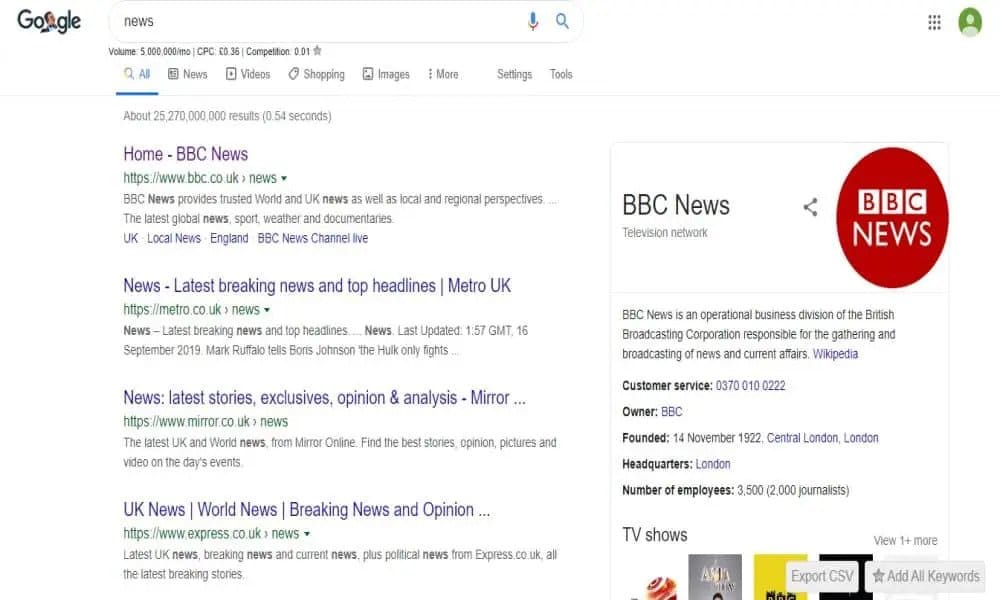Switch to the Images tab
1000x600 pixels.
[386, 74]
